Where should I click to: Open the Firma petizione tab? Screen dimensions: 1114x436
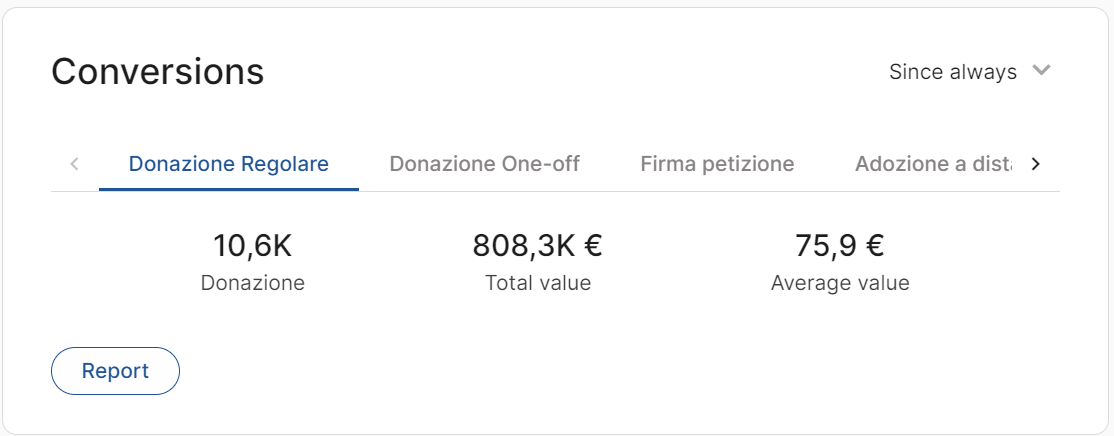tap(717, 164)
